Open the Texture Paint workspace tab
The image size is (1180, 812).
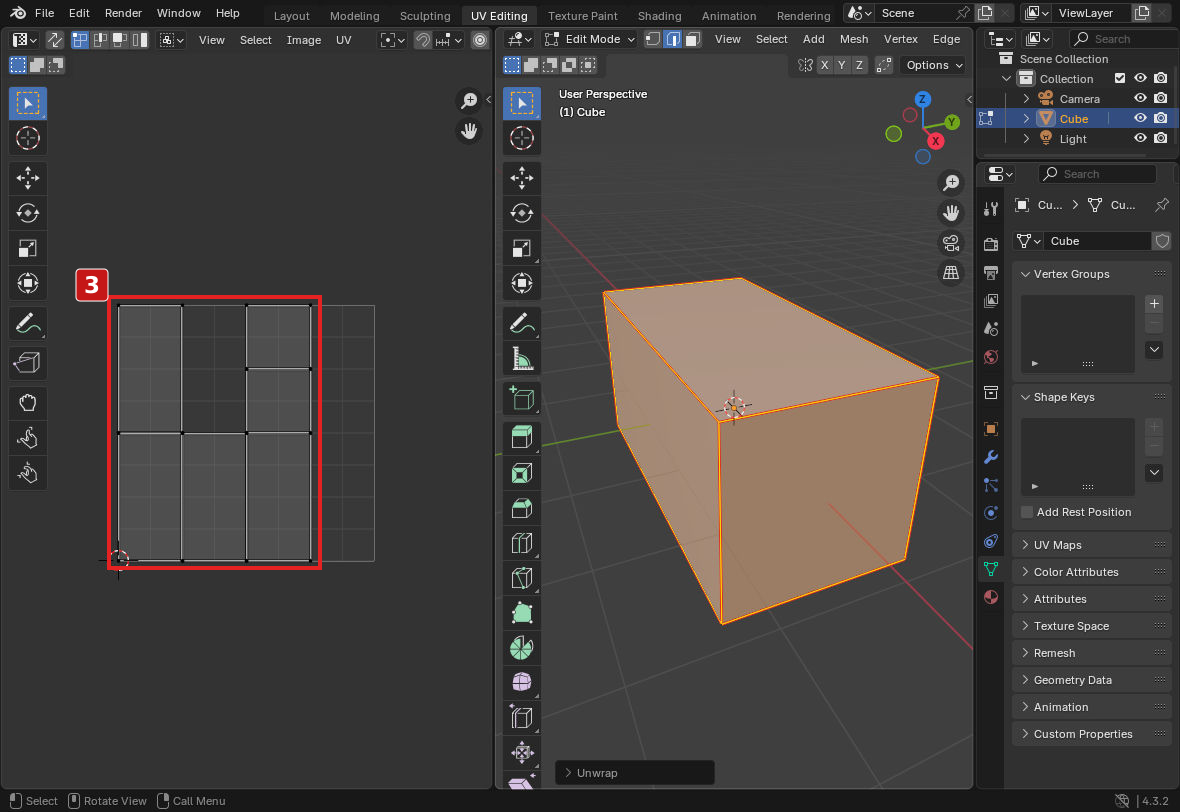click(x=582, y=15)
